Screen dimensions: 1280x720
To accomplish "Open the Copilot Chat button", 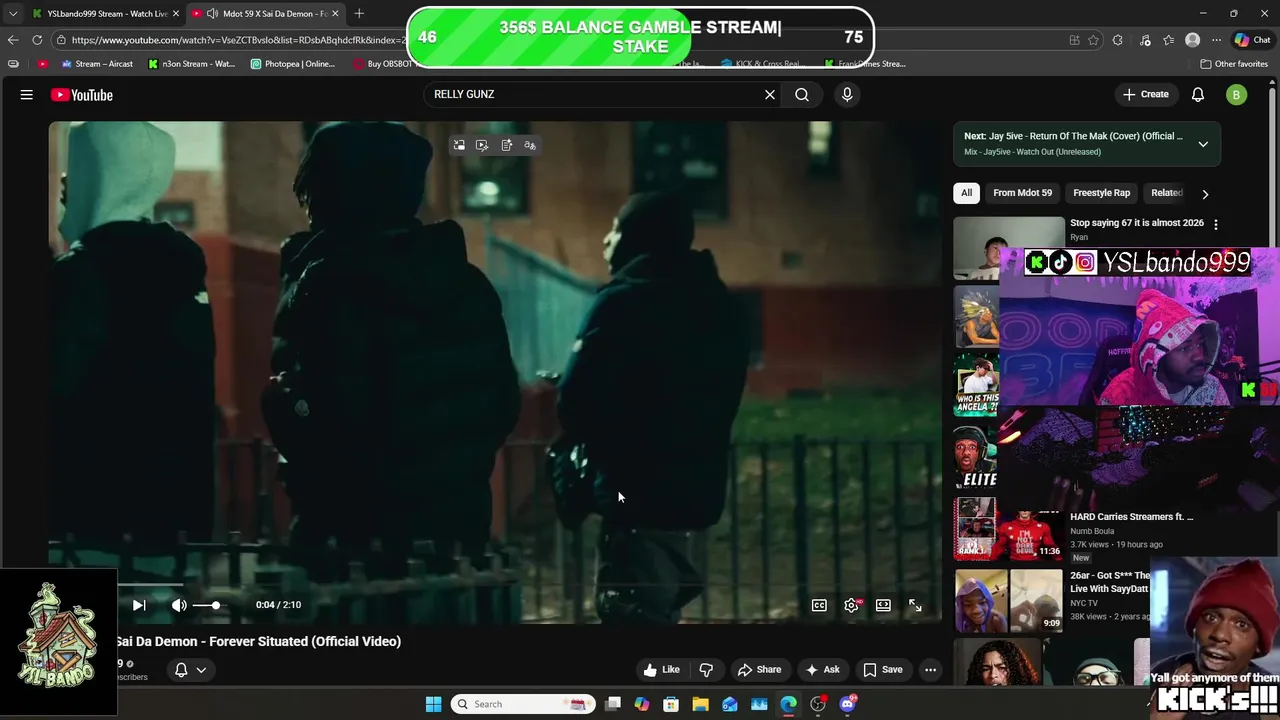I will [x=1253, y=40].
